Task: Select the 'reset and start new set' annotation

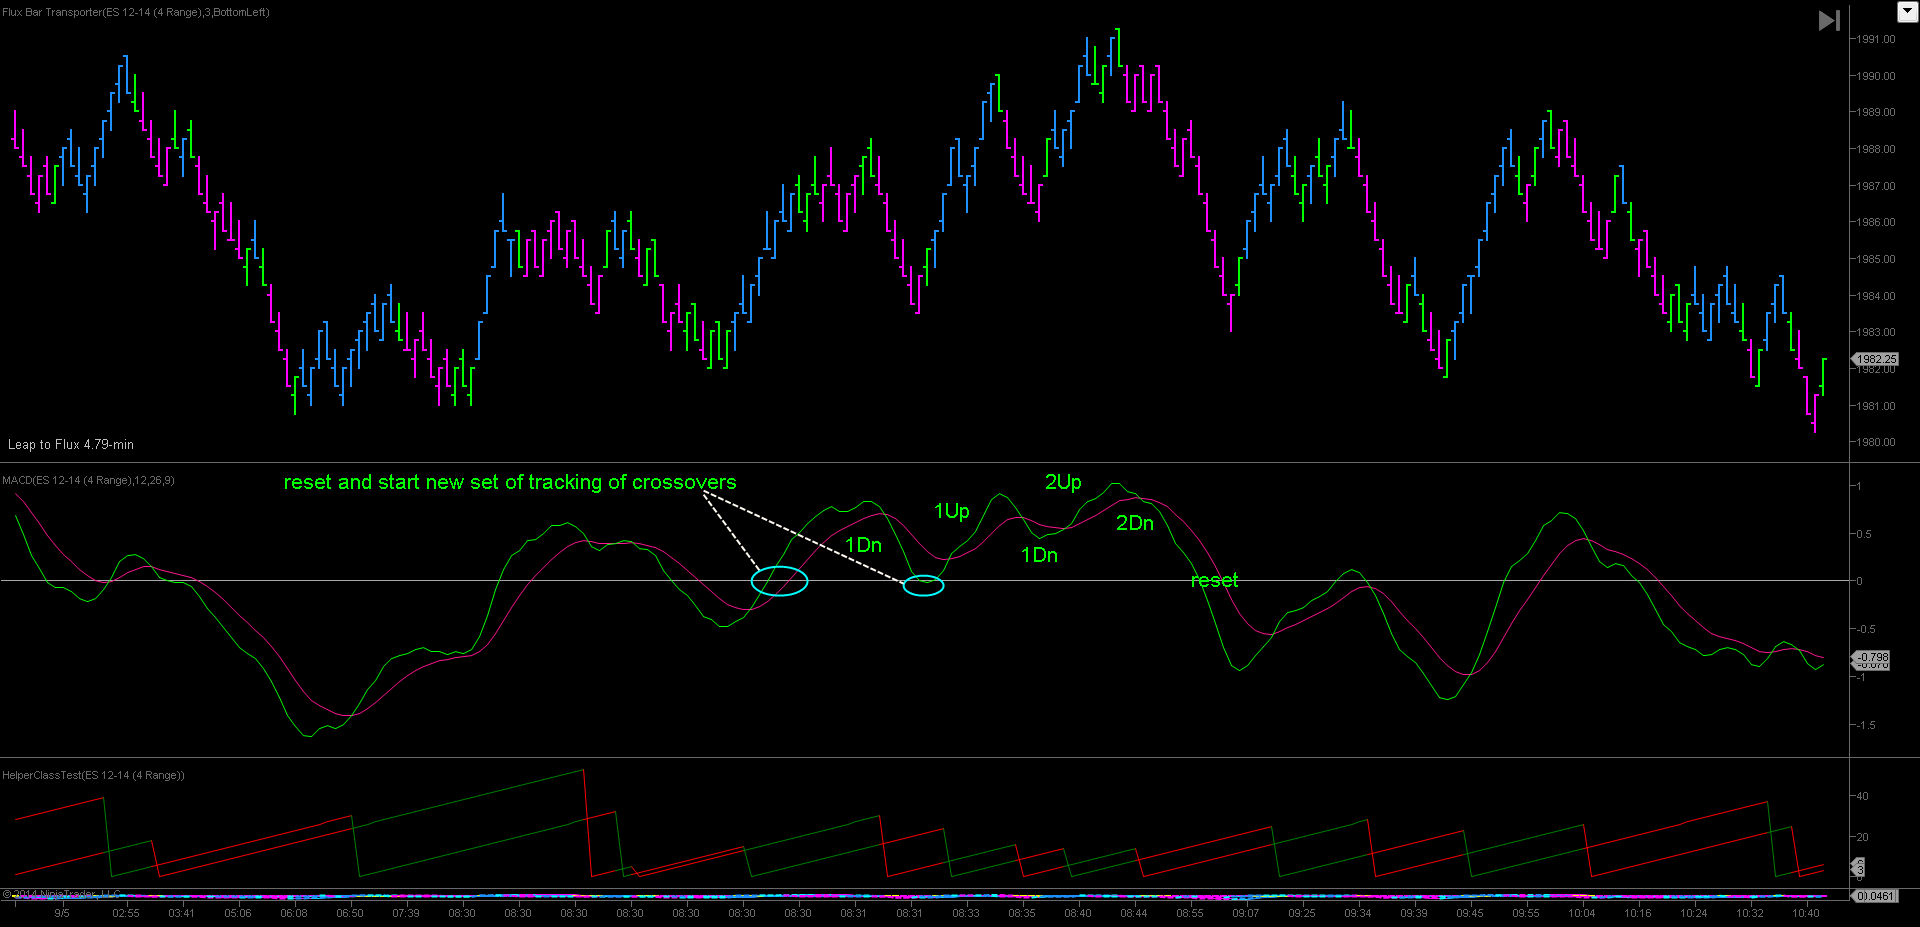Action: (x=510, y=482)
